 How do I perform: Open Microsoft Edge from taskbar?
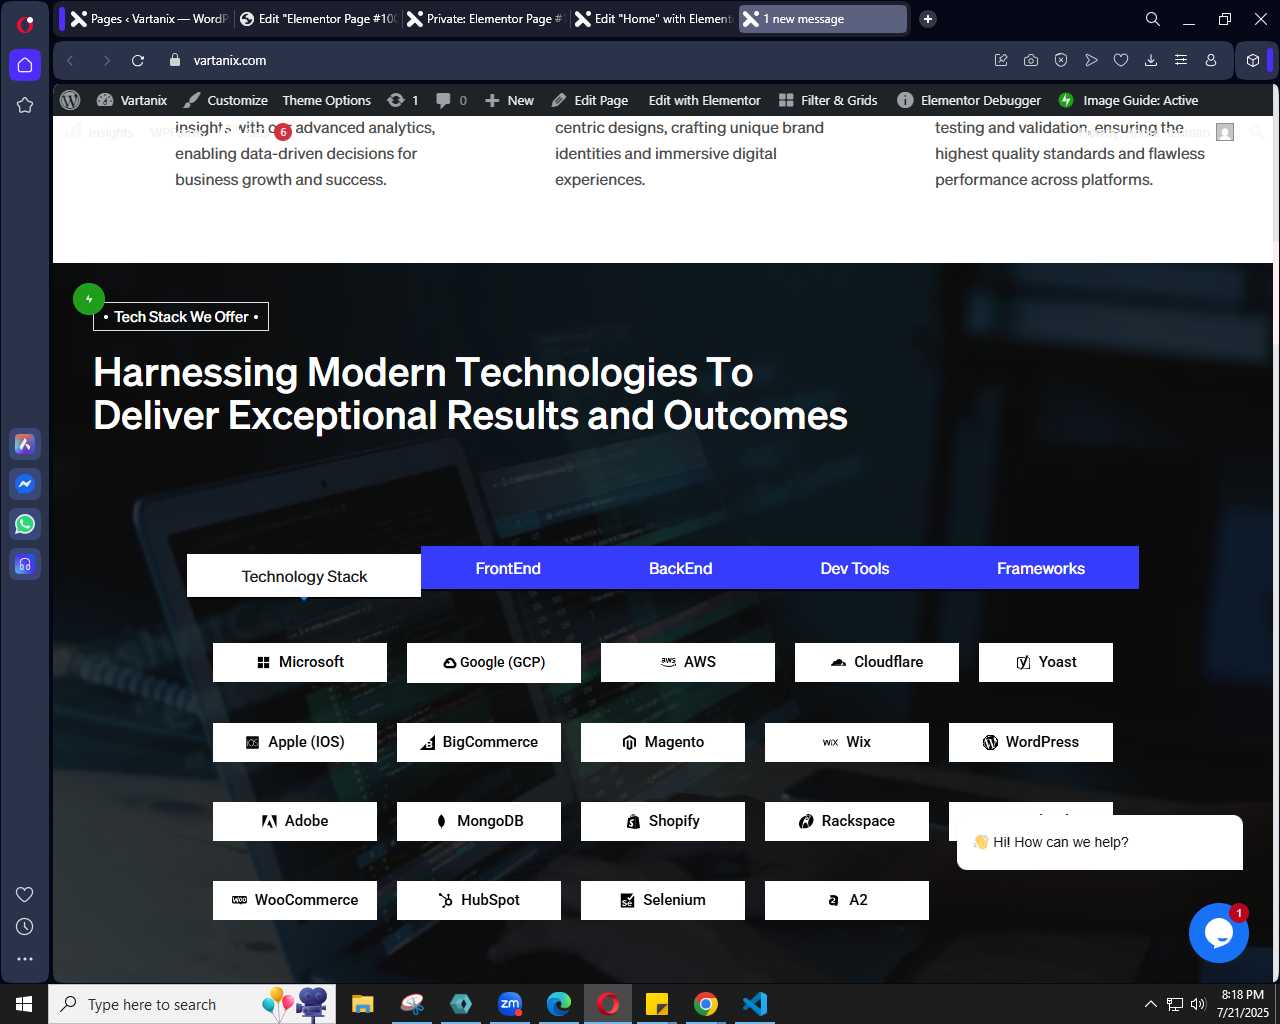coord(559,1004)
